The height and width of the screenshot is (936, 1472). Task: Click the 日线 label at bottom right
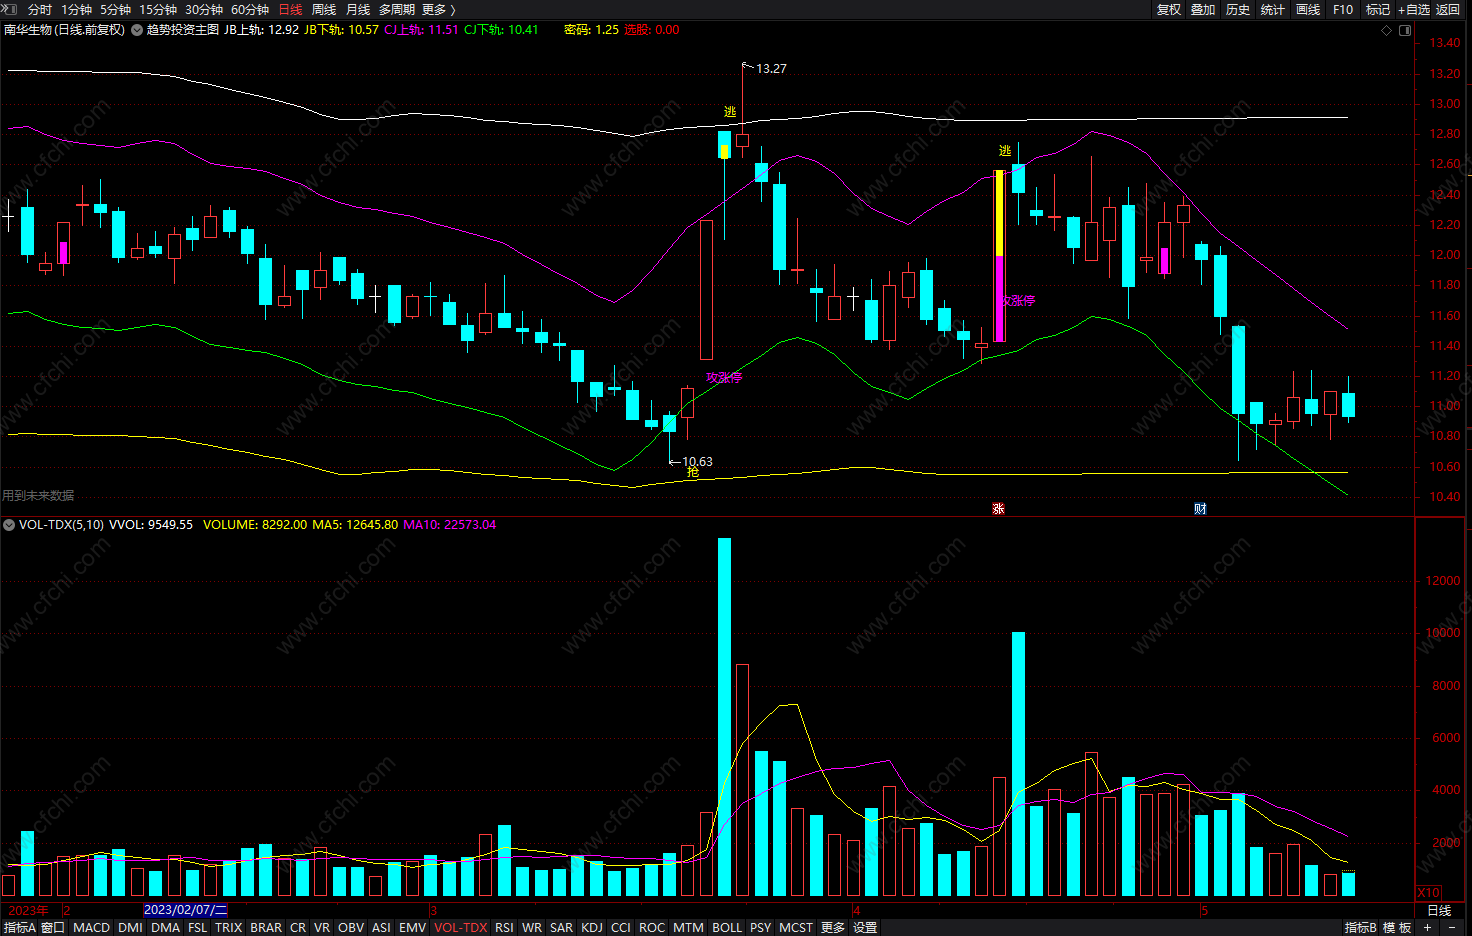pyautogui.click(x=1439, y=911)
